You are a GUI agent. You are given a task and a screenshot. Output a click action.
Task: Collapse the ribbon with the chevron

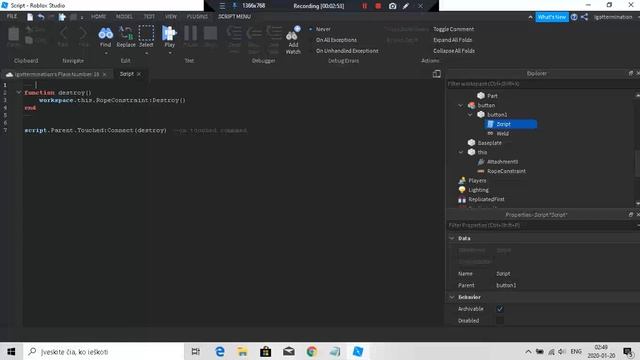tap(530, 17)
